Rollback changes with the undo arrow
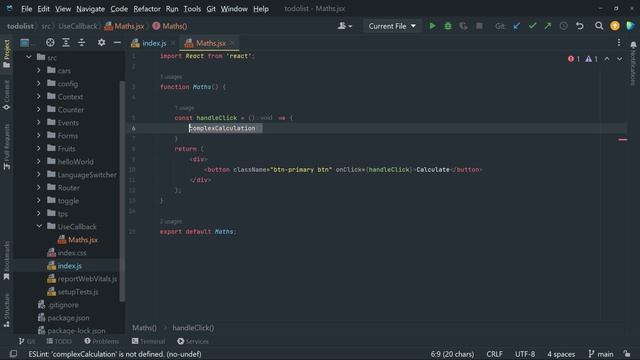Image resolution: width=640 pixels, height=360 pixels. pyautogui.click(x=580, y=26)
